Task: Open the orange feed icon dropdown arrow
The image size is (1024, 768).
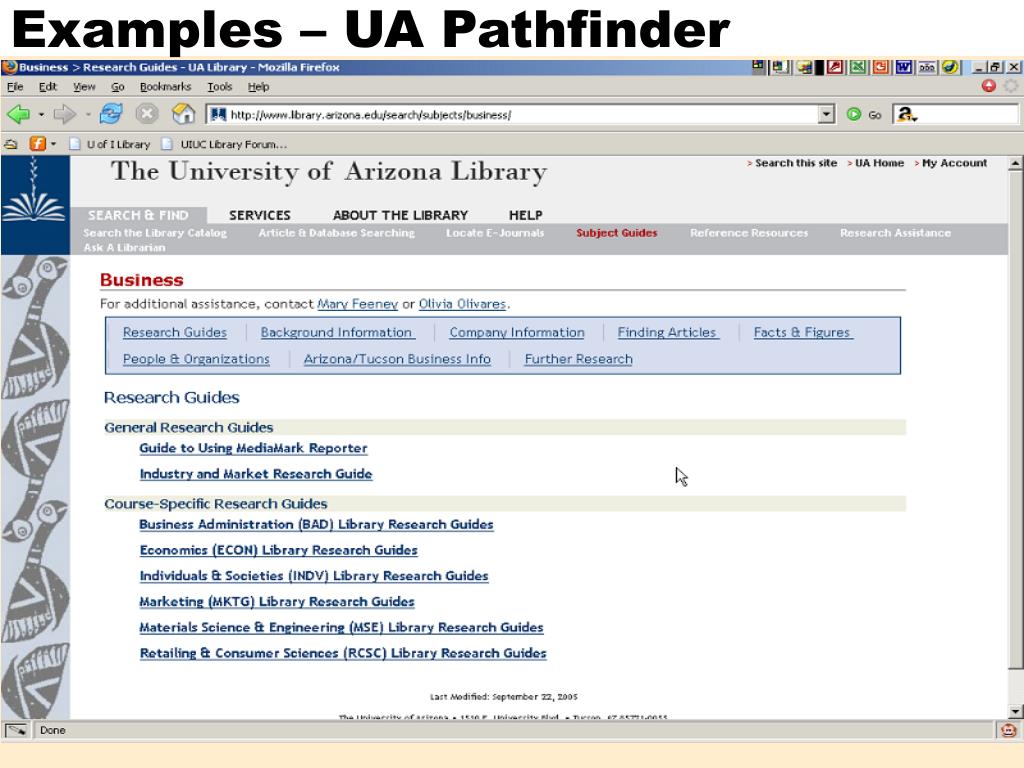Action: pyautogui.click(x=54, y=144)
